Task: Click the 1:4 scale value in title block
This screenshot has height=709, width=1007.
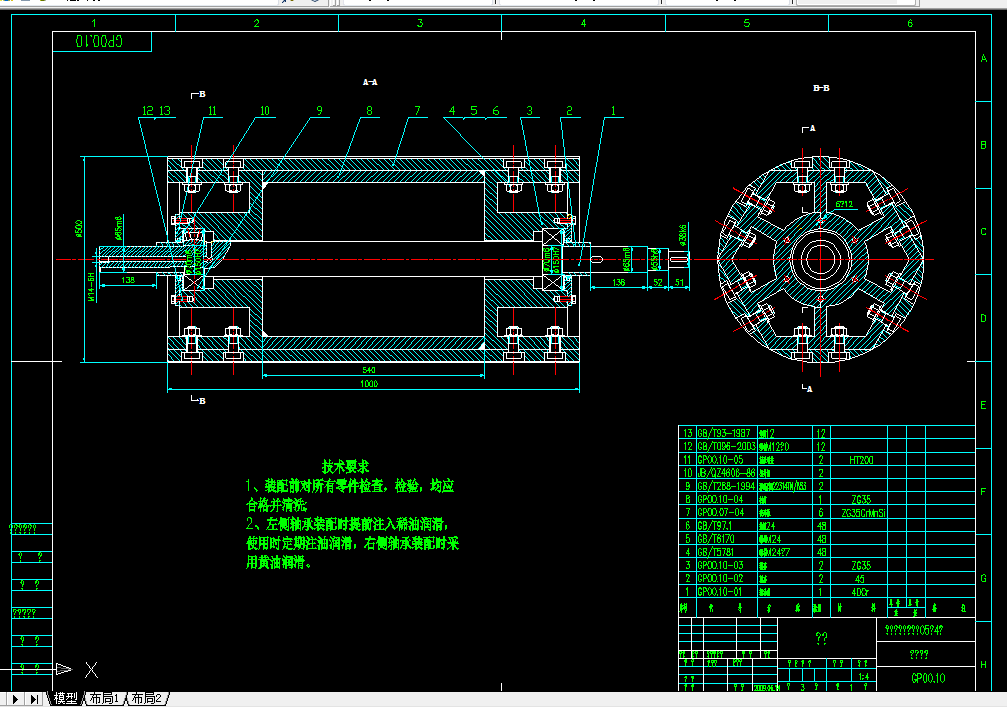Action: (864, 677)
